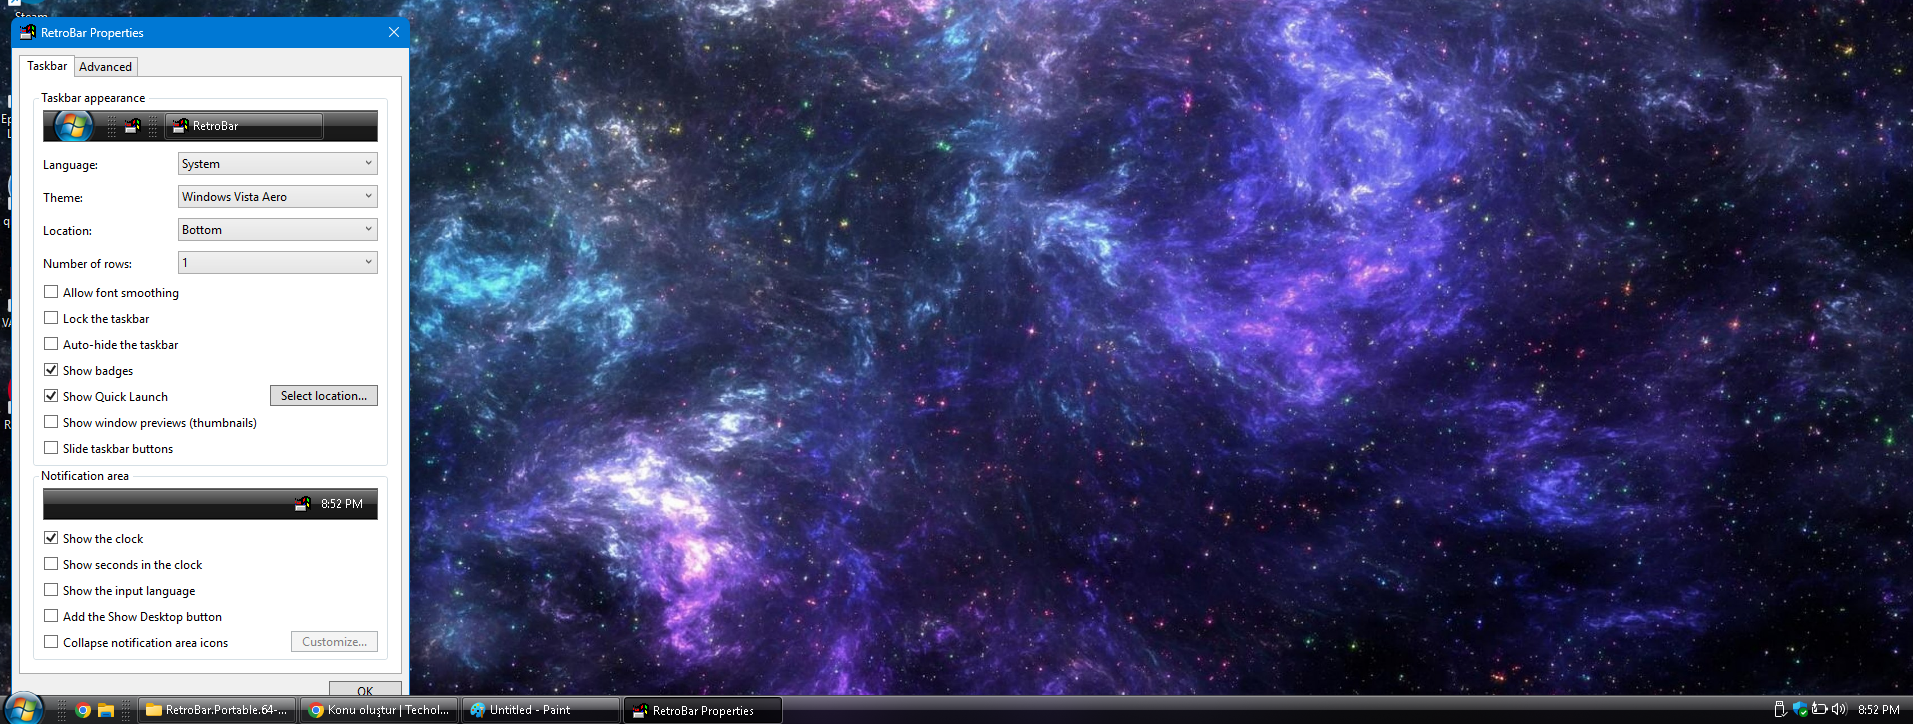Click the Select location... button
The height and width of the screenshot is (724, 1913).
click(324, 396)
